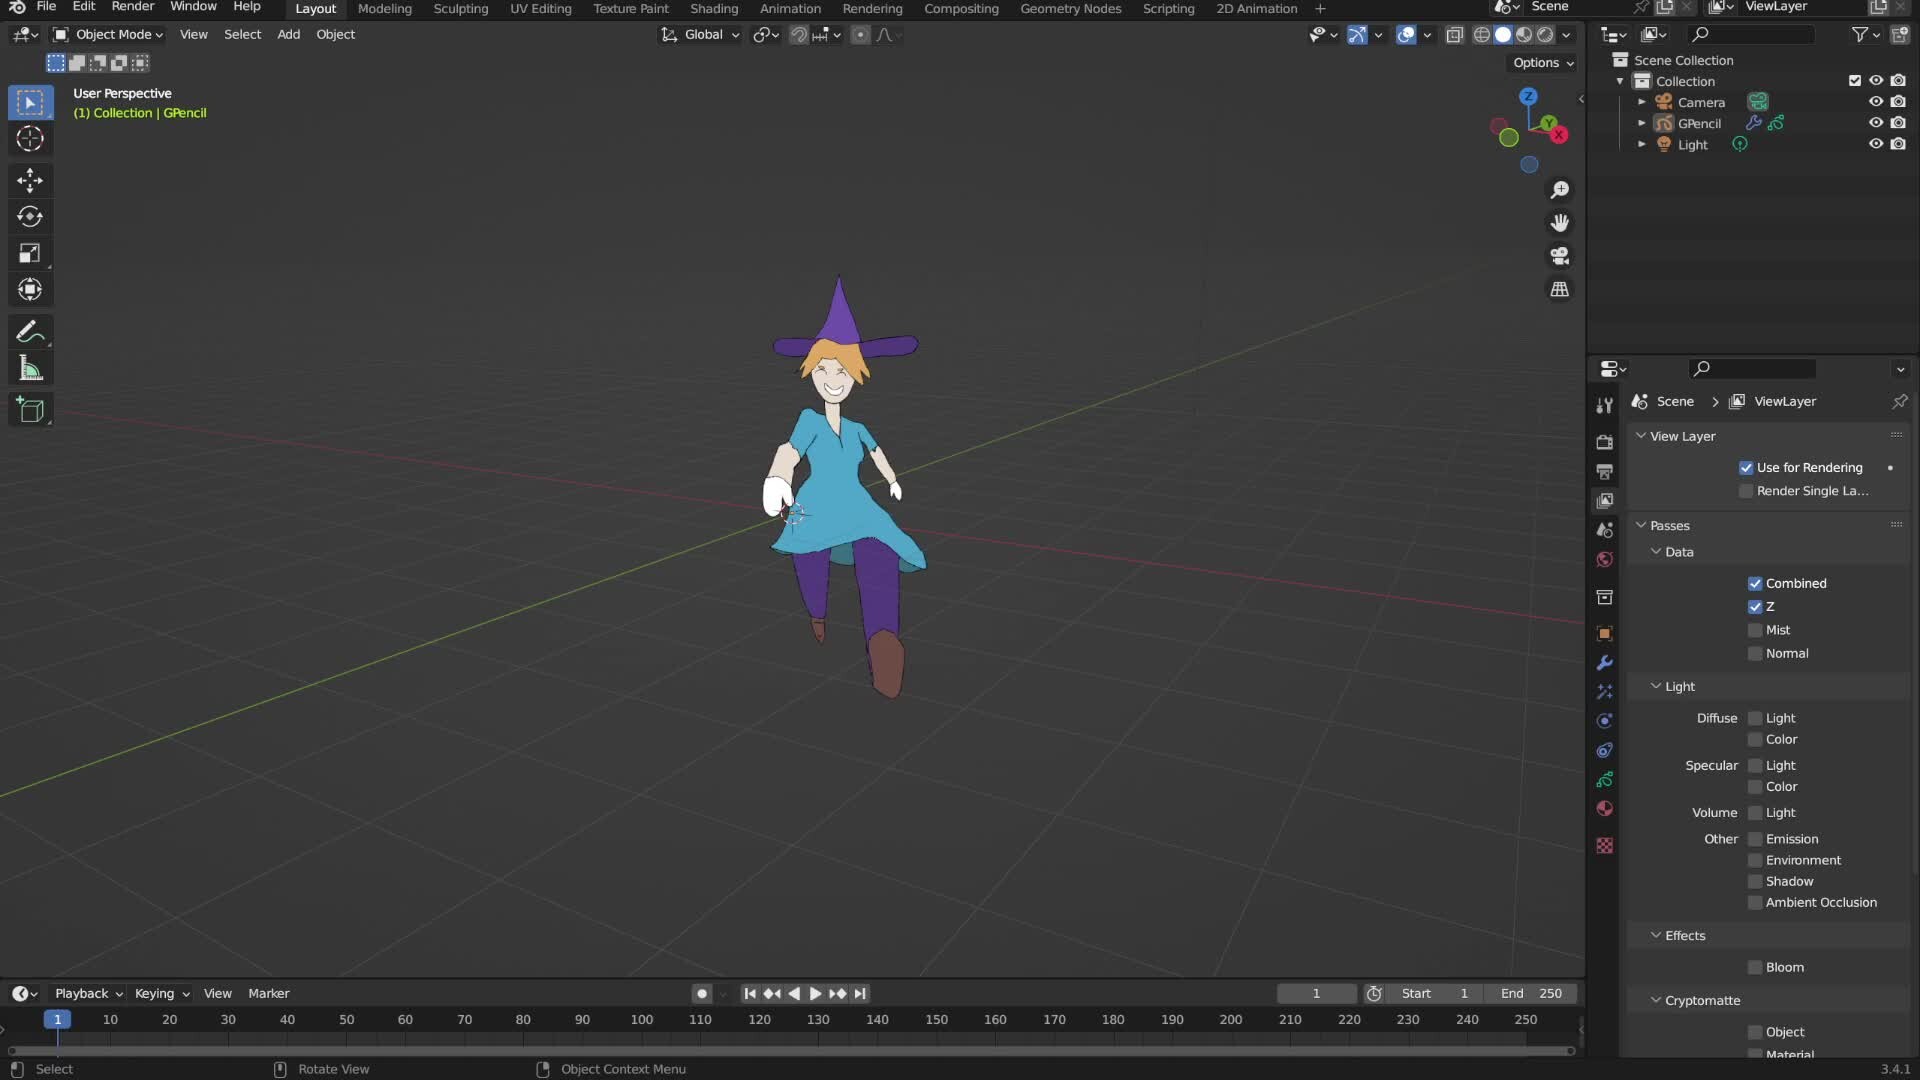Open the Render Properties tab
The height and width of the screenshot is (1080, 1920).
tap(1604, 441)
